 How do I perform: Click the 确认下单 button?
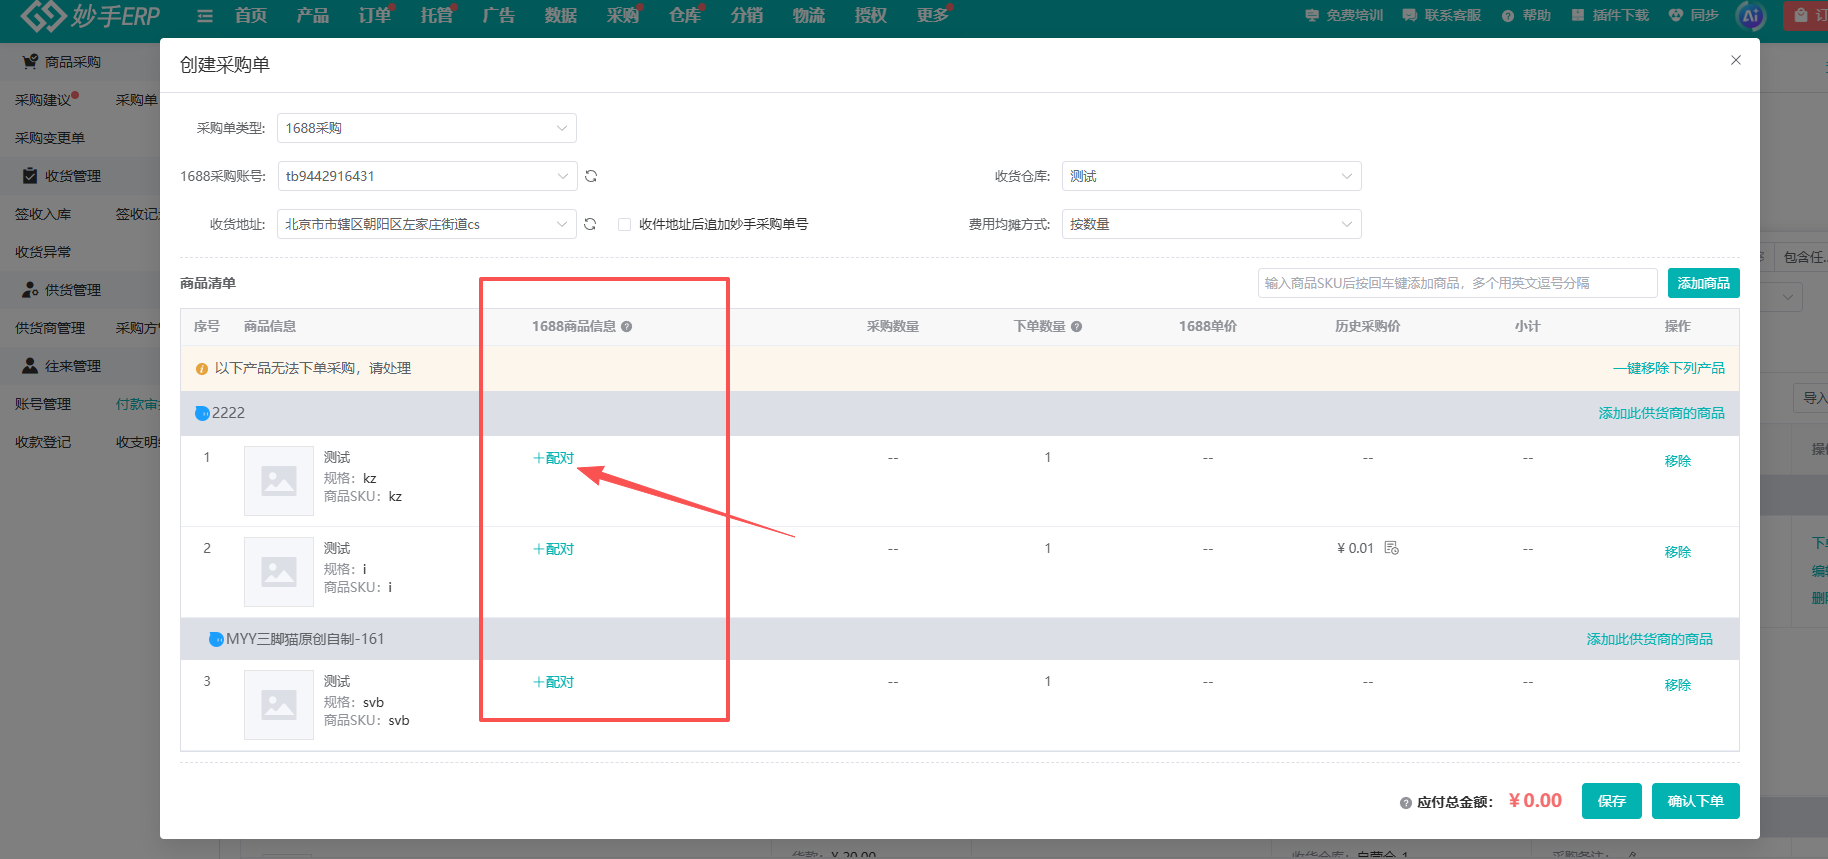(1696, 801)
